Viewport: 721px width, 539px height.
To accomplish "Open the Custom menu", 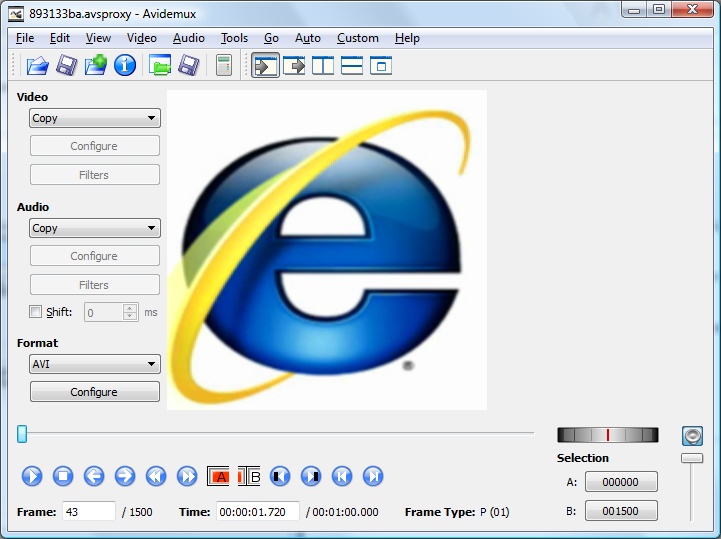I will 357,38.
